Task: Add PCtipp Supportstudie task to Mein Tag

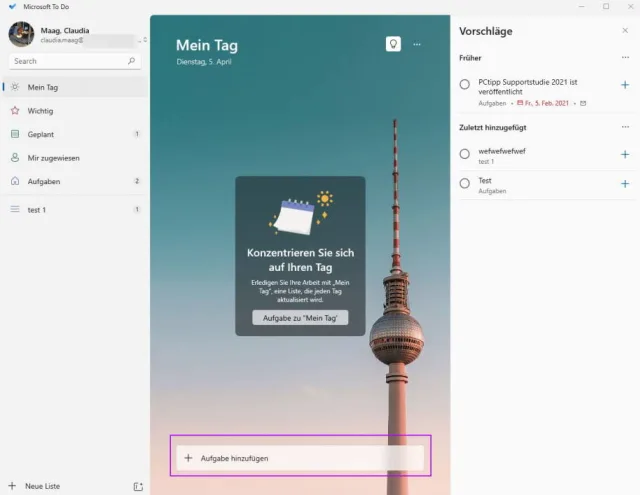Action: [625, 85]
